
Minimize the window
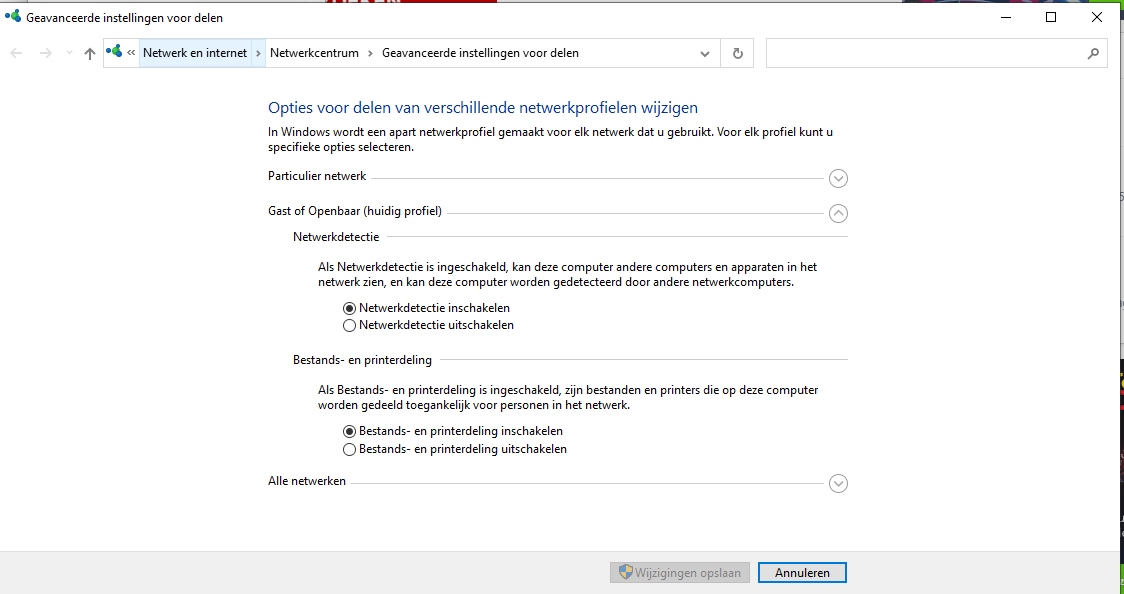pos(1006,17)
